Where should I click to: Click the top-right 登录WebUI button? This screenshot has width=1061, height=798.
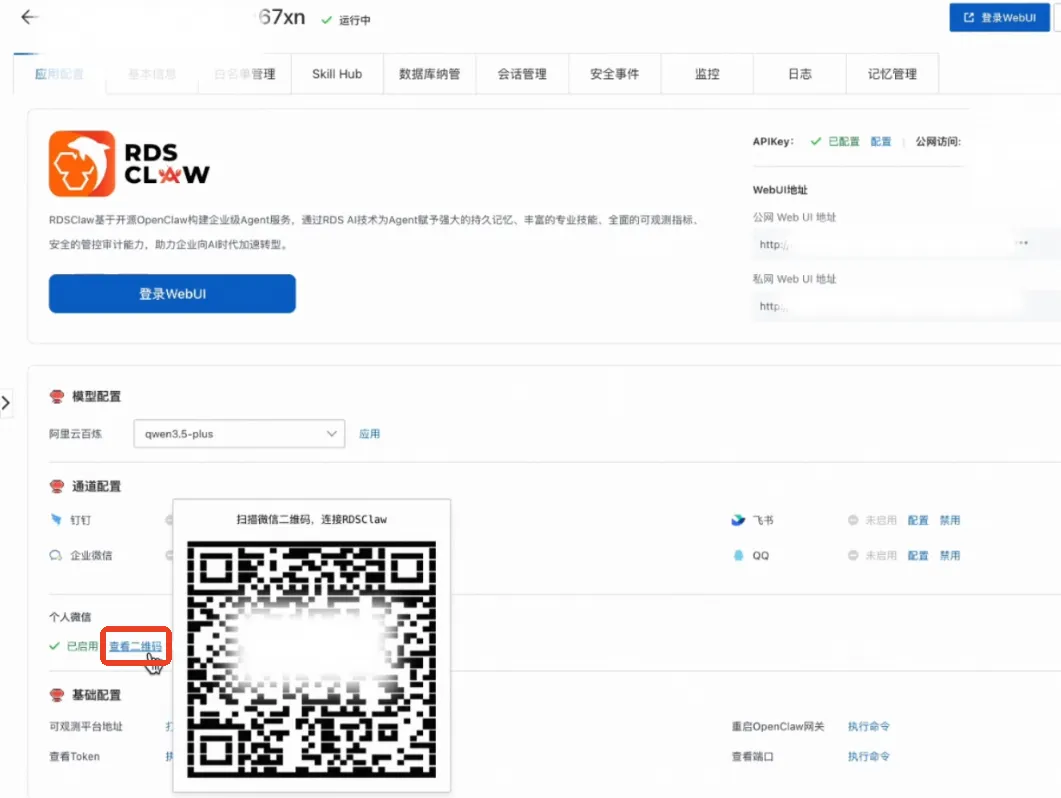(999, 18)
